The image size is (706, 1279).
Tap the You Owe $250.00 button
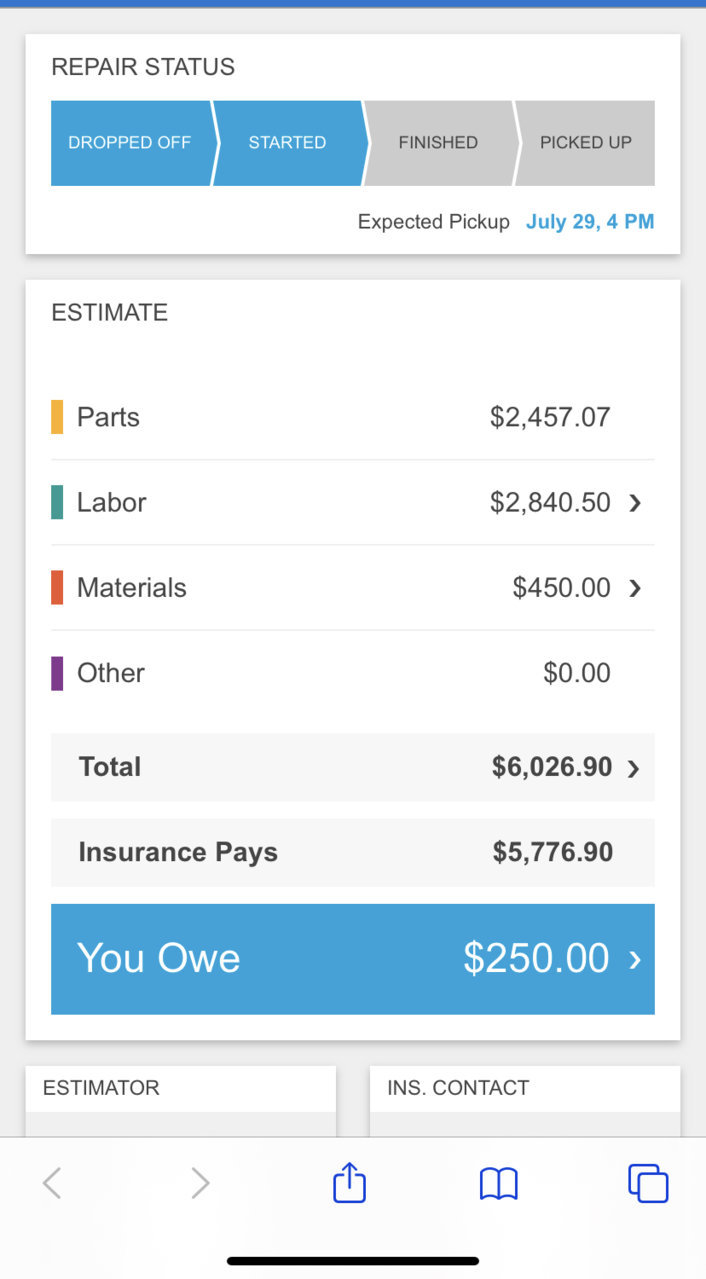click(x=353, y=959)
